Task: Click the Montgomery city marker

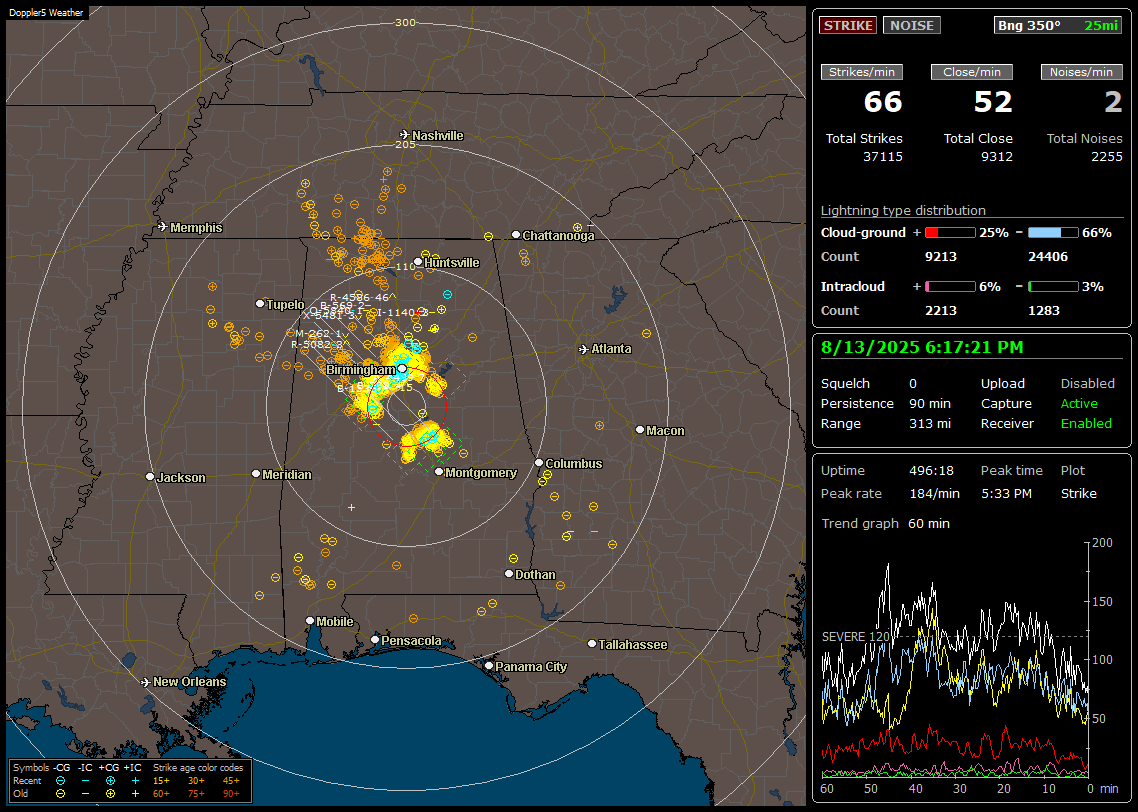Action: tap(439, 472)
